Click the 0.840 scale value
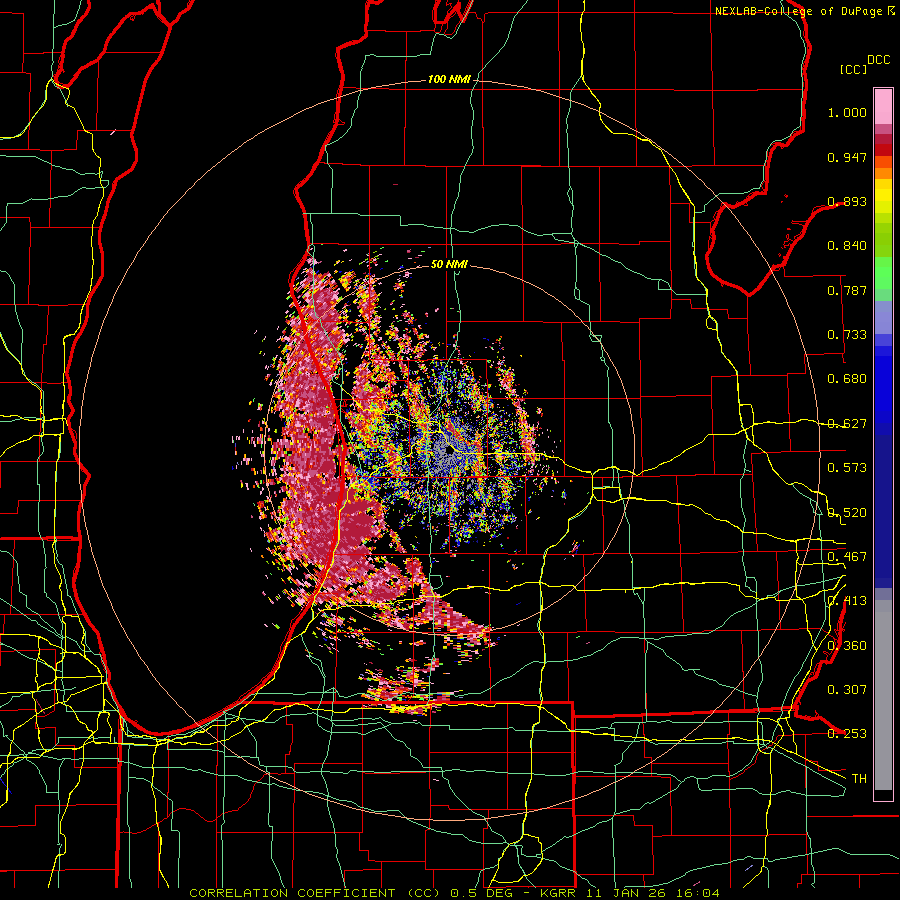900x900 pixels. (x=847, y=246)
